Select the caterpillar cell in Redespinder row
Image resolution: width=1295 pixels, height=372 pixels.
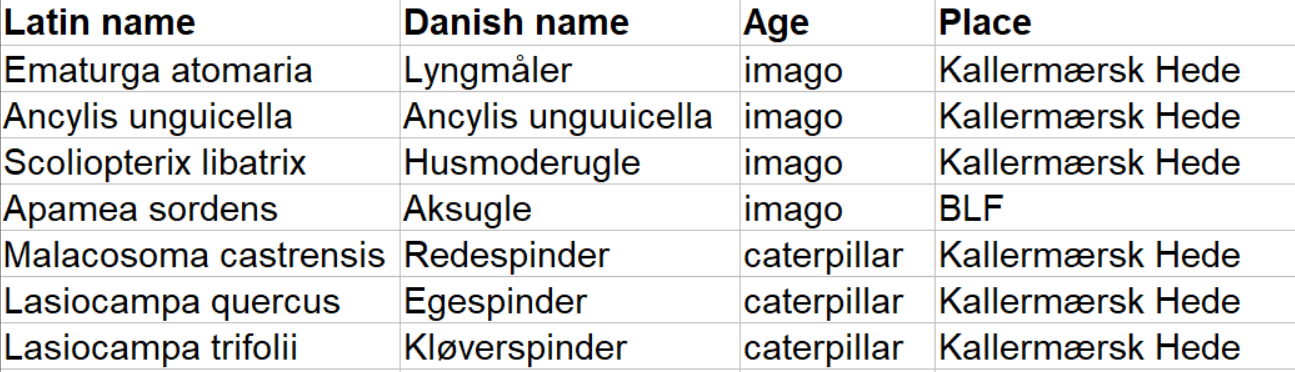click(x=836, y=255)
